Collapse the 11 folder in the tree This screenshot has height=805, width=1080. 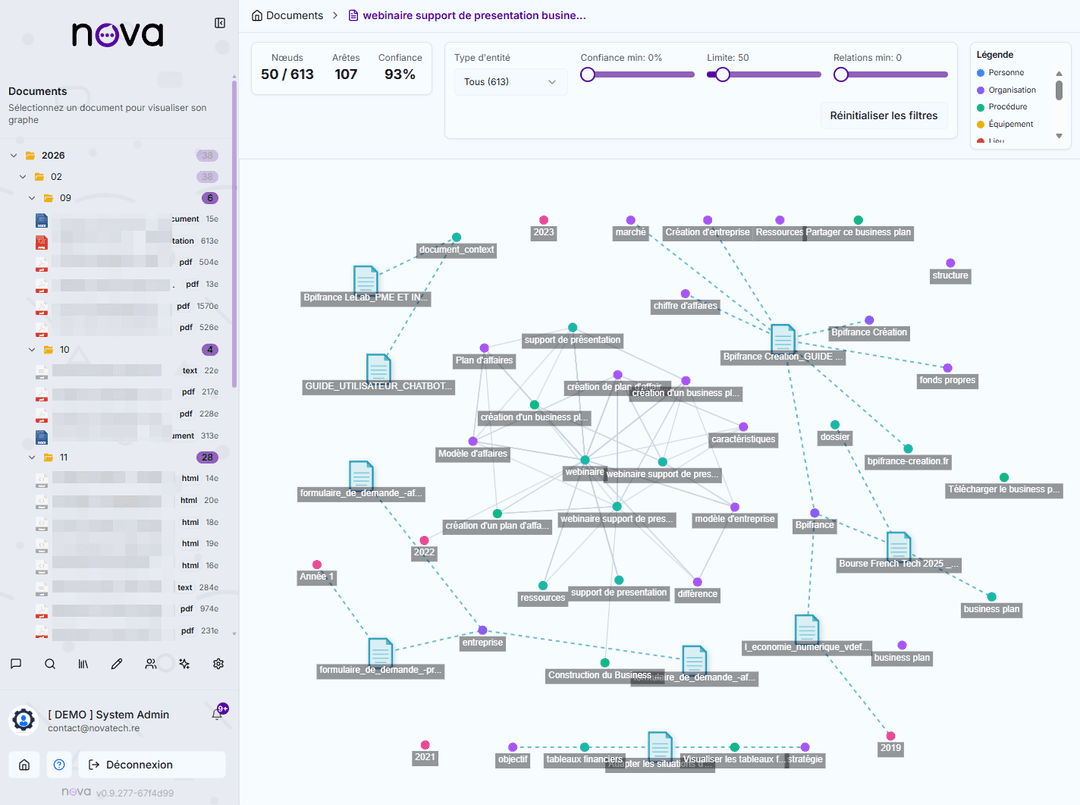[x=32, y=457]
